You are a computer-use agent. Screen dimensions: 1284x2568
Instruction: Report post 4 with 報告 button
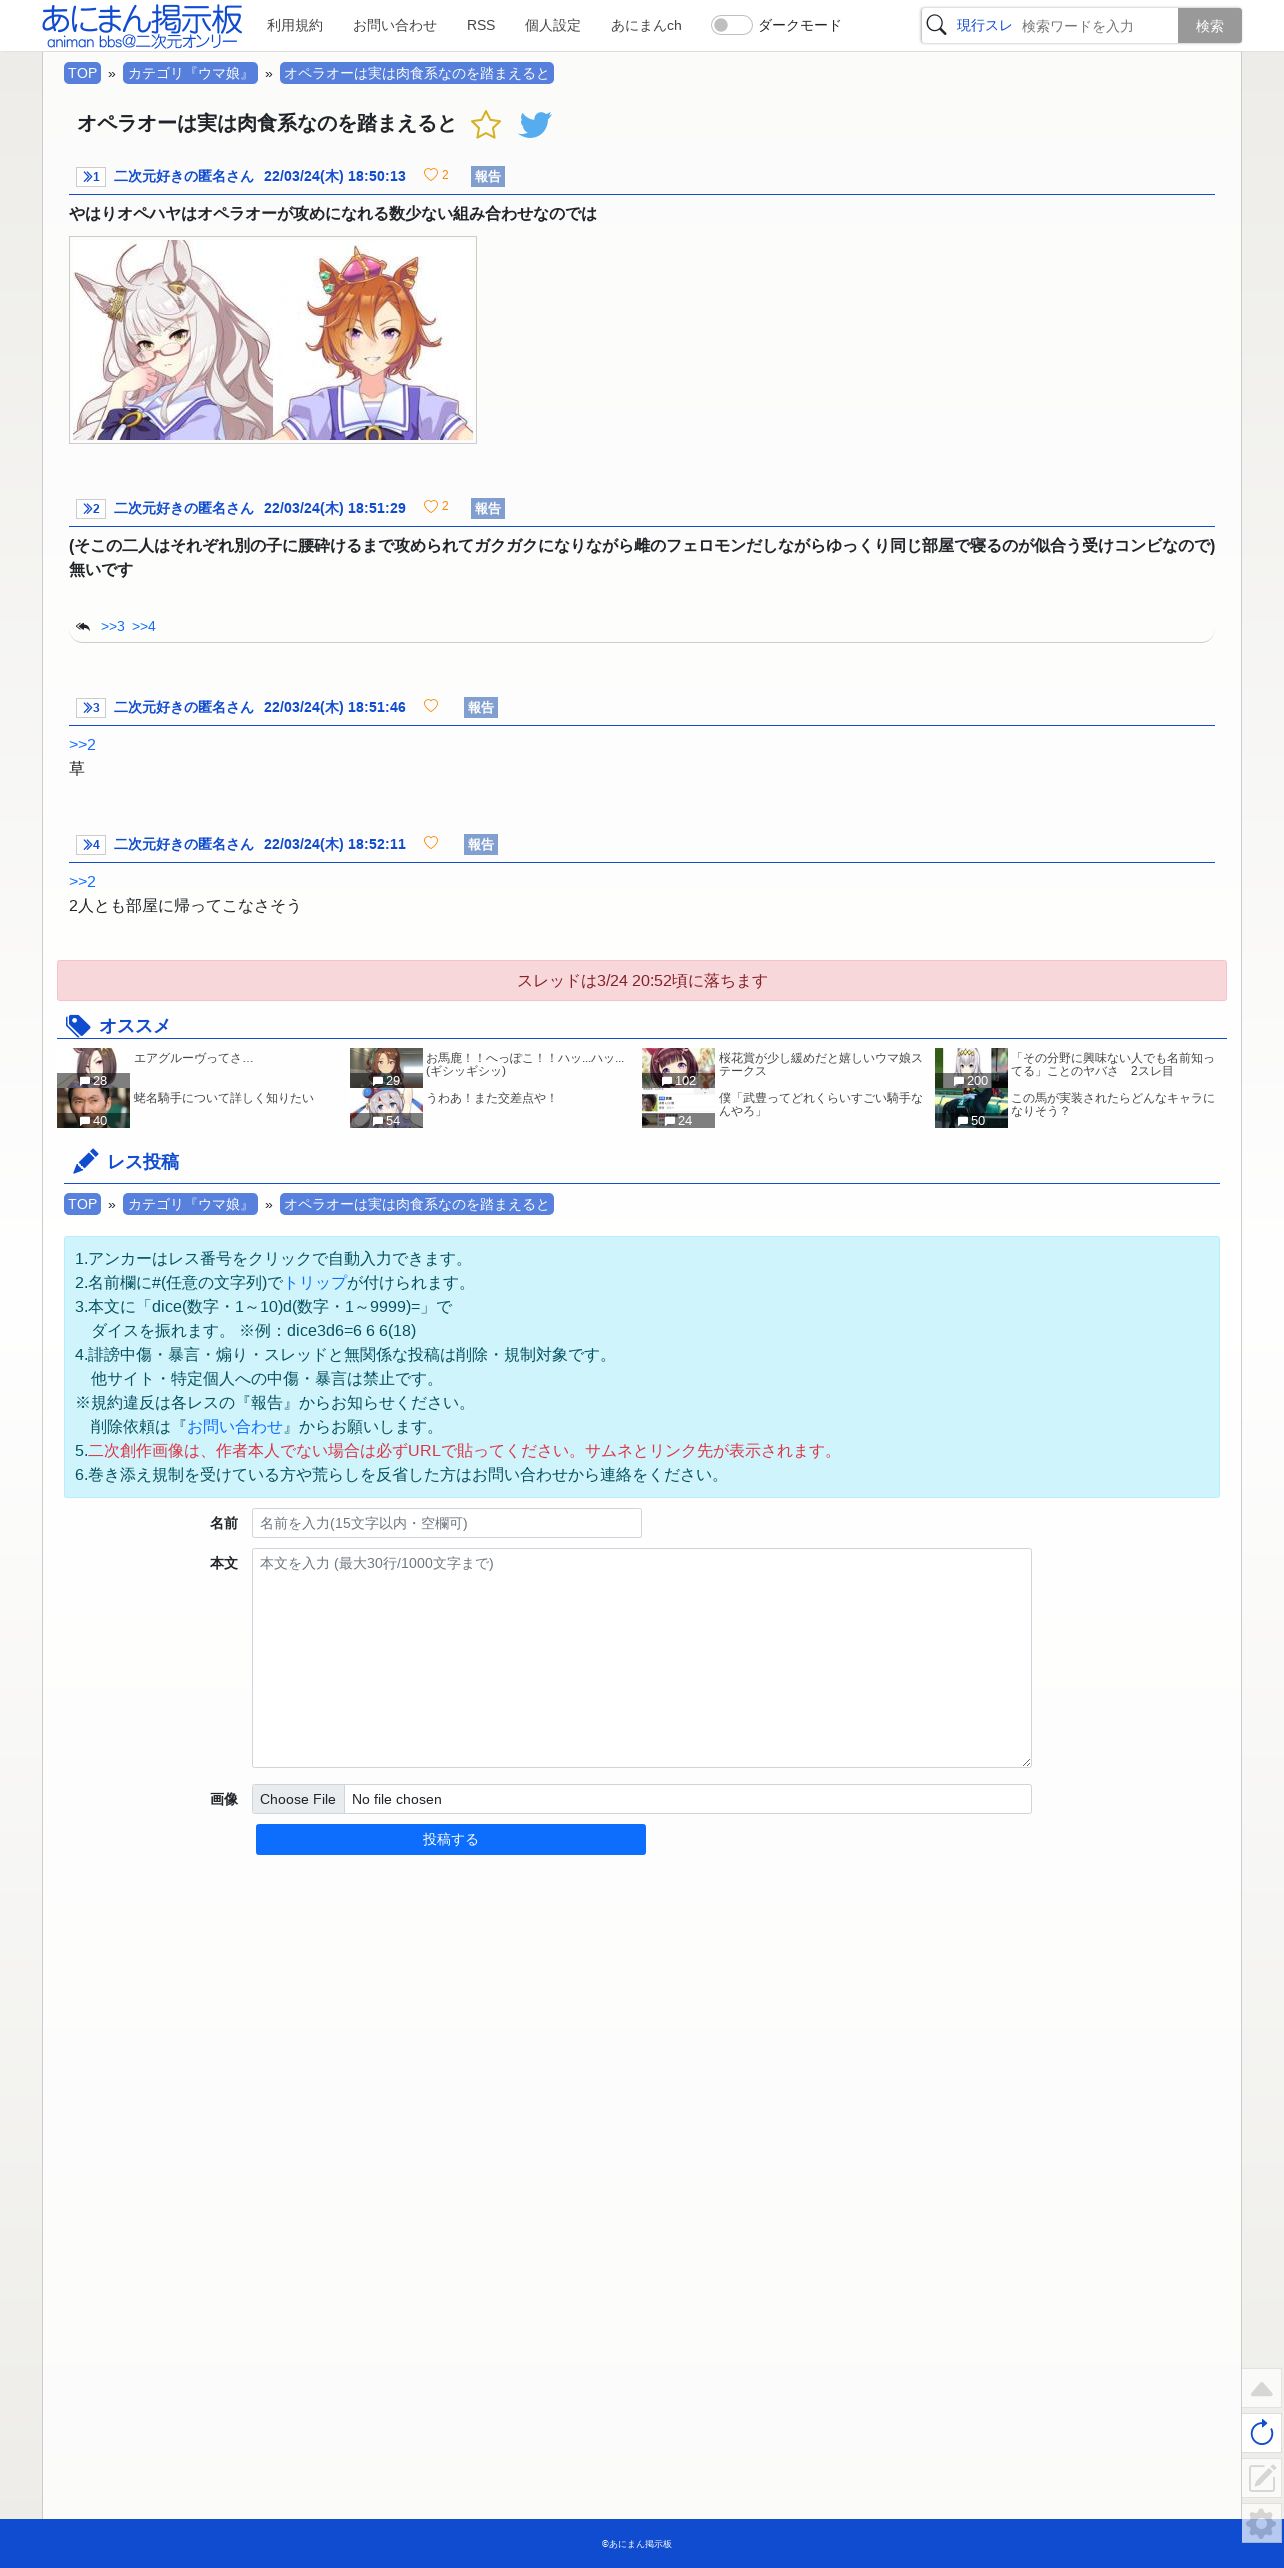481,845
